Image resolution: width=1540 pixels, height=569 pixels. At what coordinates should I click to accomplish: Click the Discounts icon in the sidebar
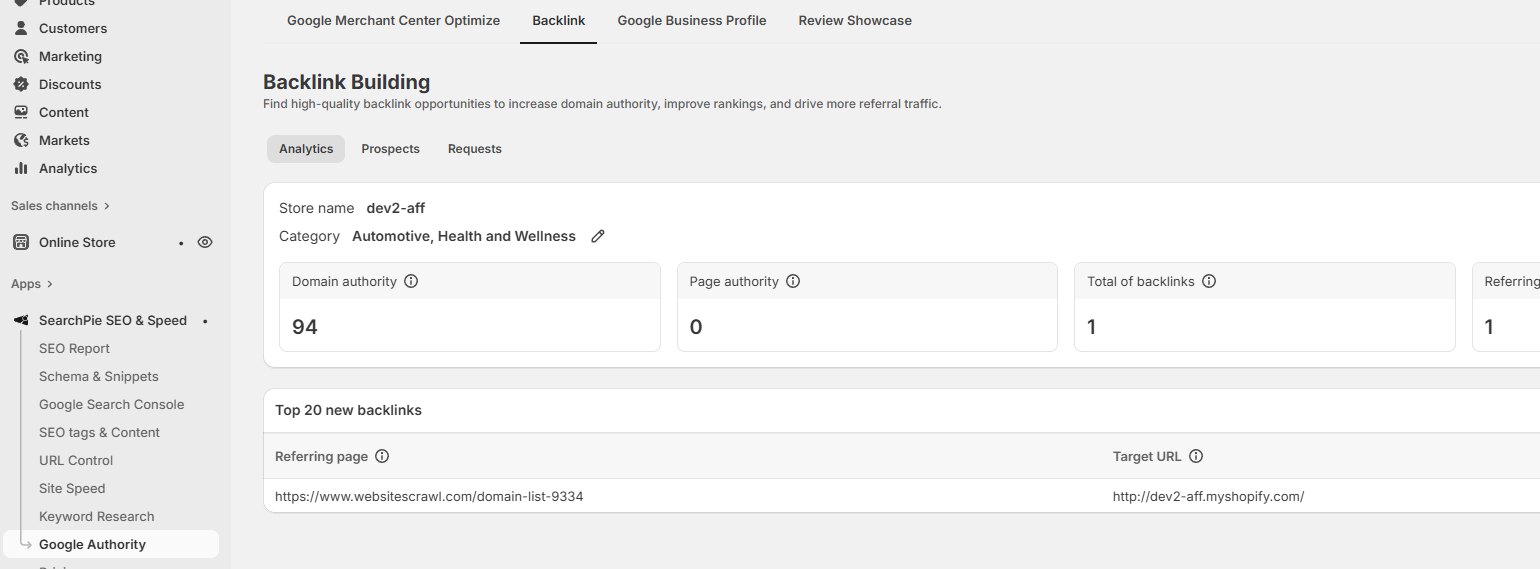(21, 85)
